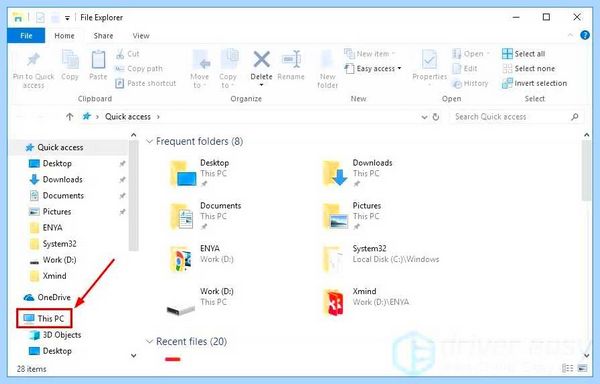Collapse the Recent files section
This screenshot has height=384, width=600.
149,342
